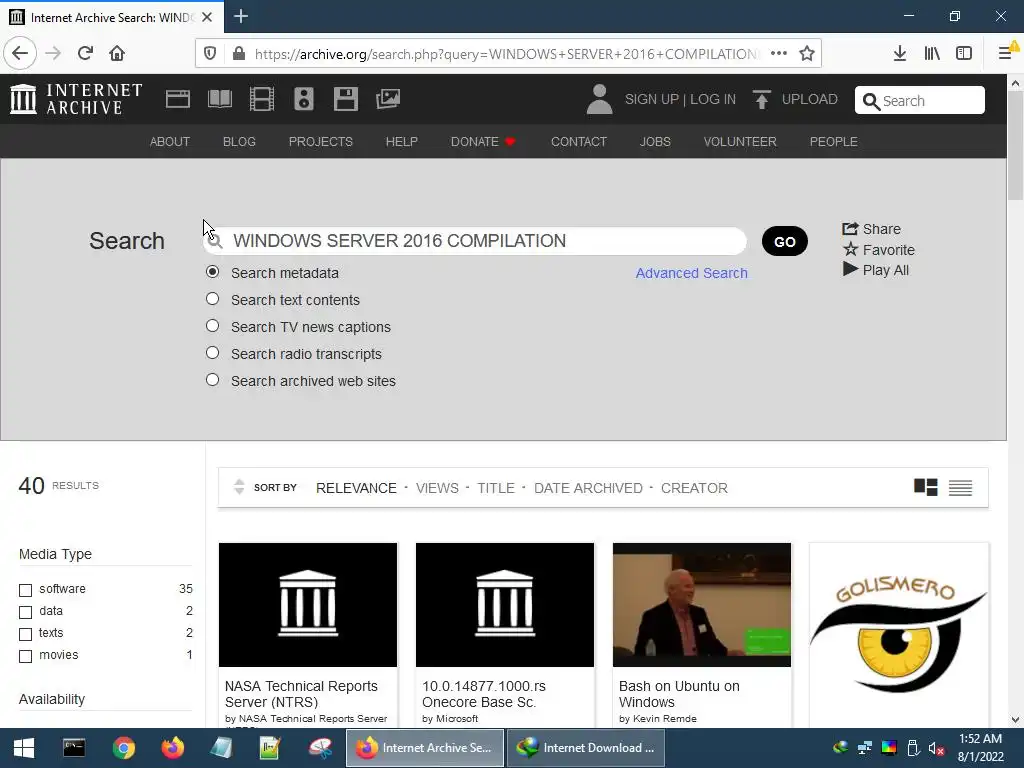
Task: Sort results by DATE ARCHIVED
Action: (588, 488)
